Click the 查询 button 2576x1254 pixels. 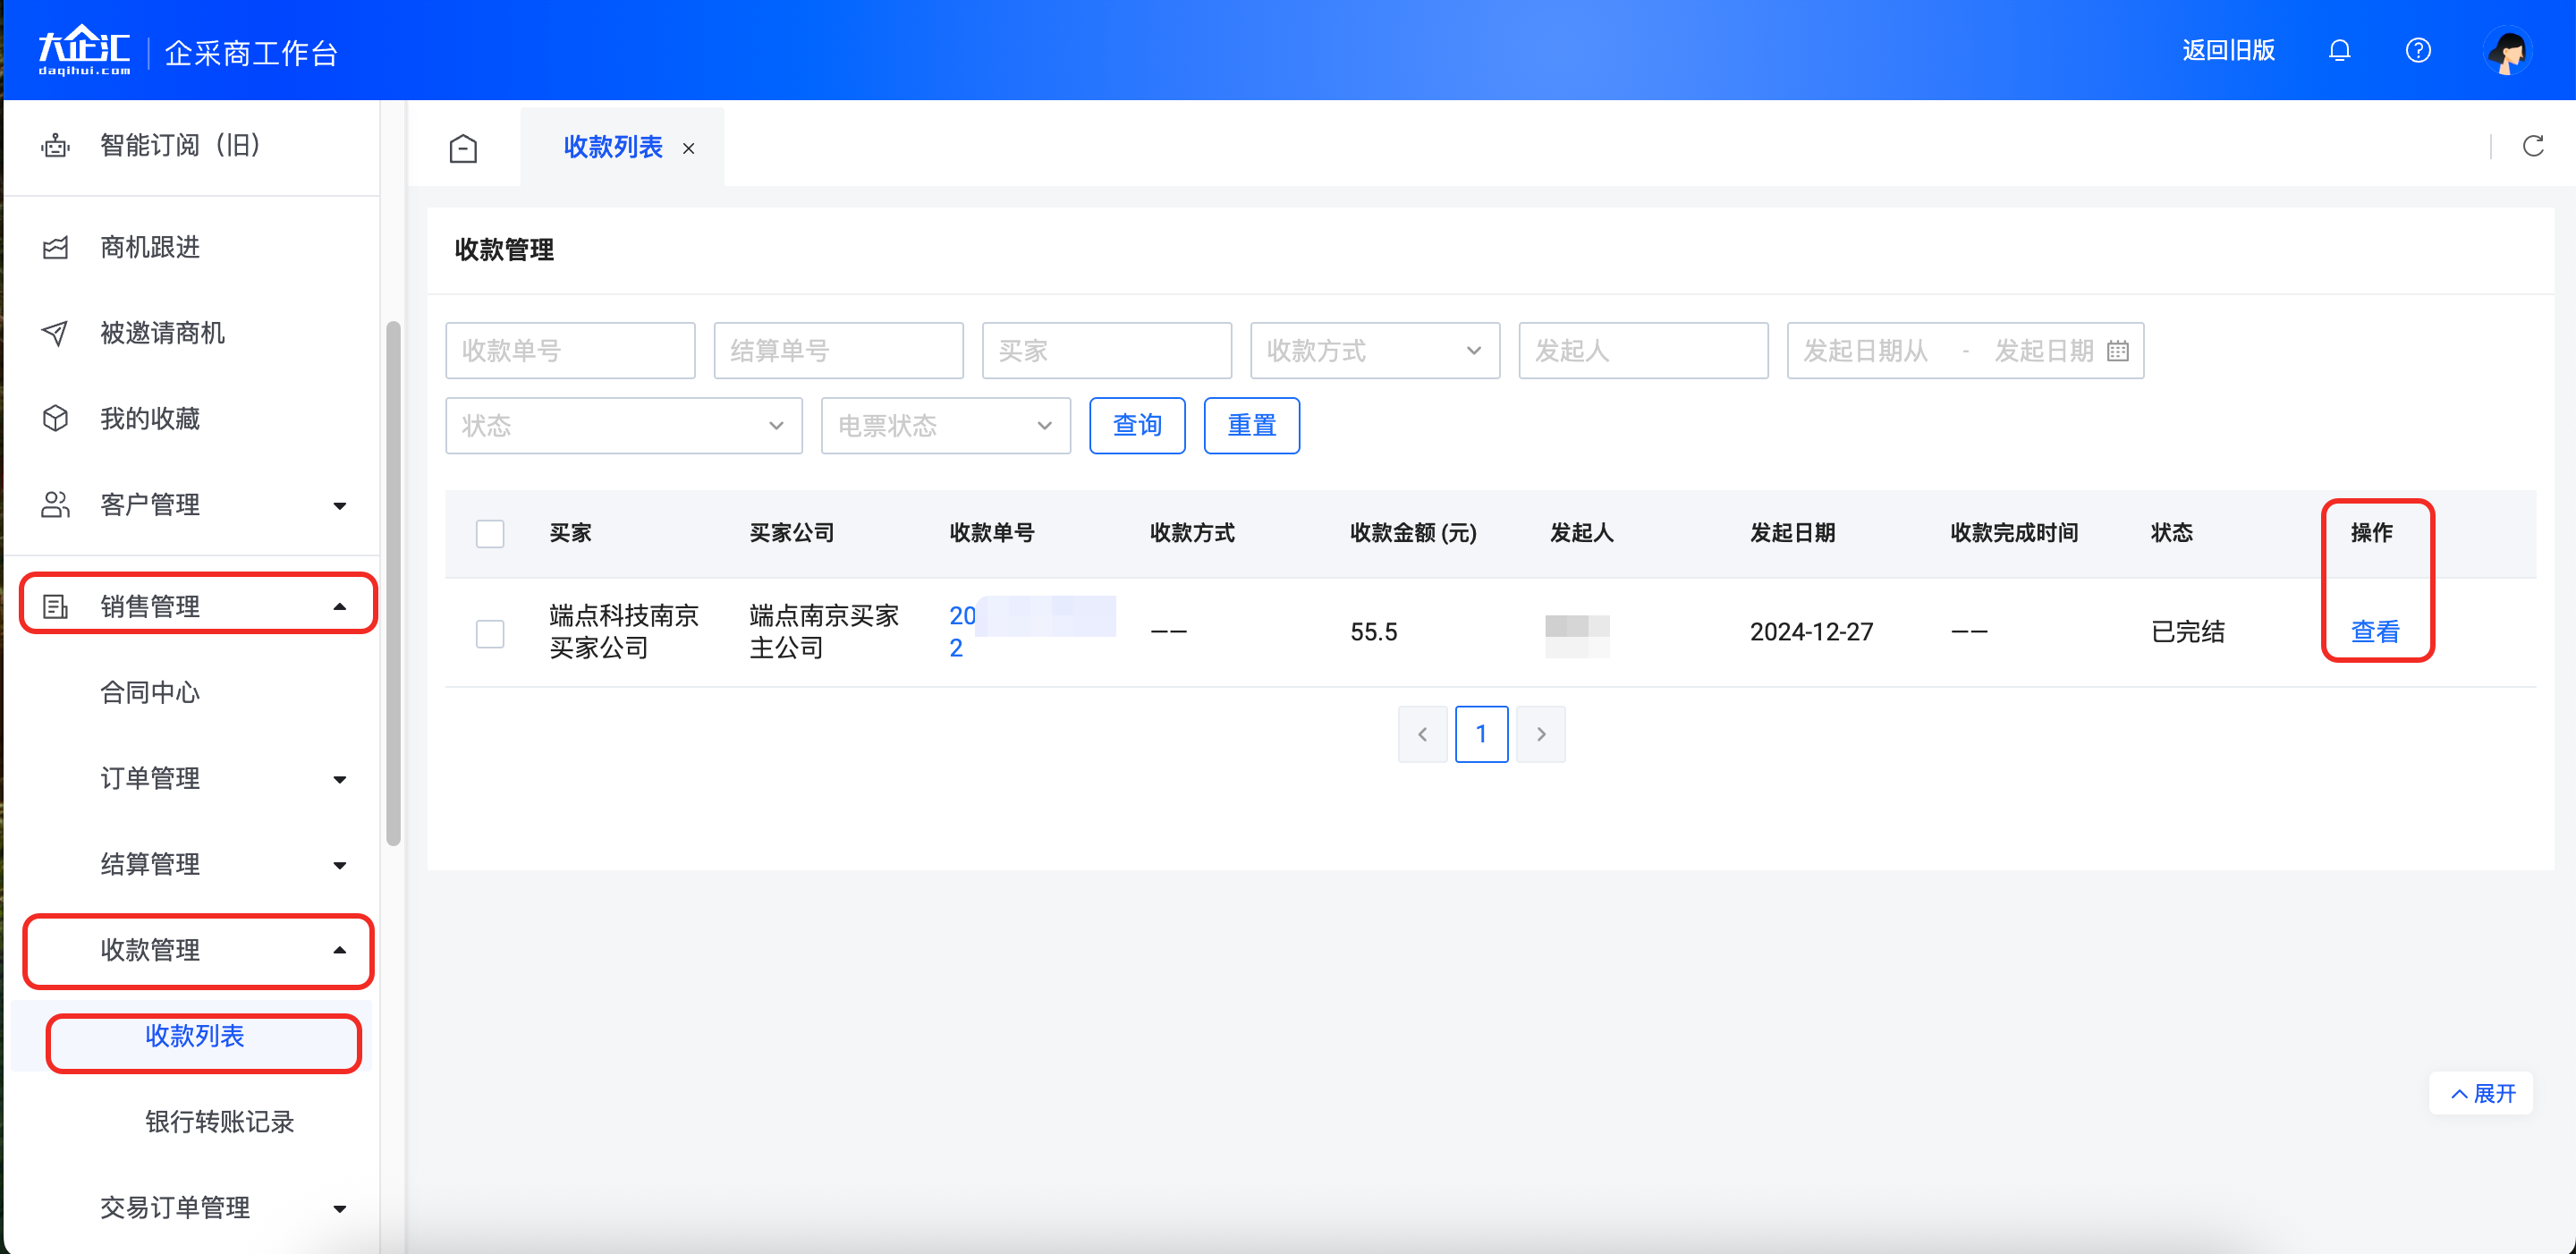(1137, 426)
